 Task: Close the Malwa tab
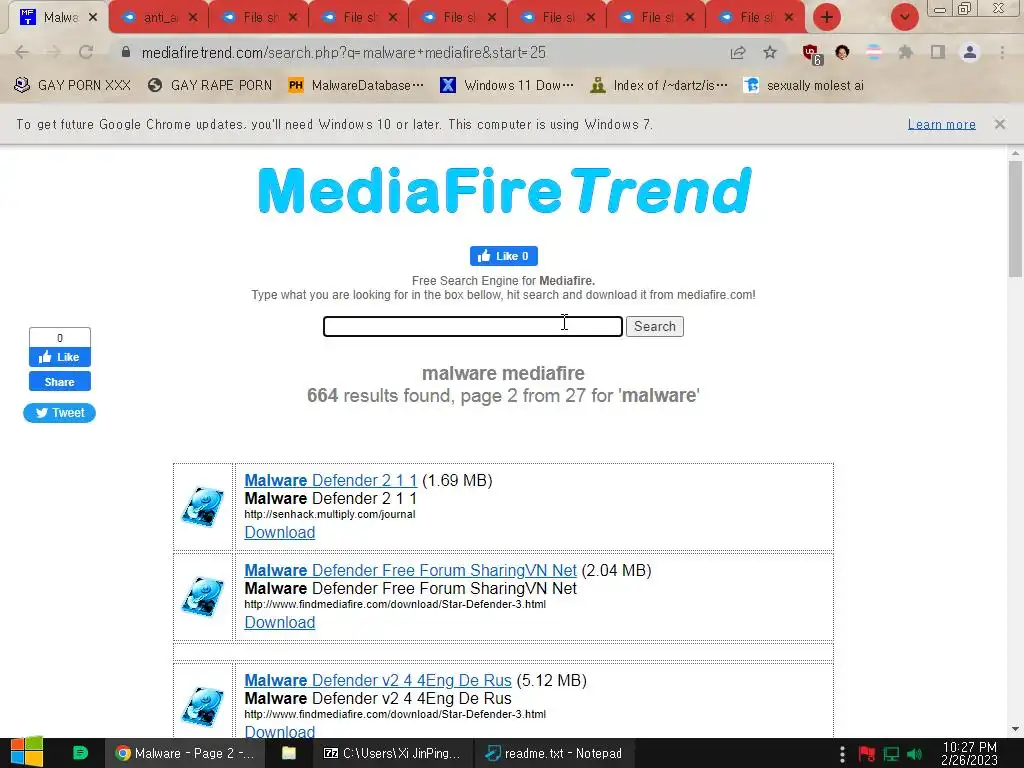pyautogui.click(x=93, y=18)
